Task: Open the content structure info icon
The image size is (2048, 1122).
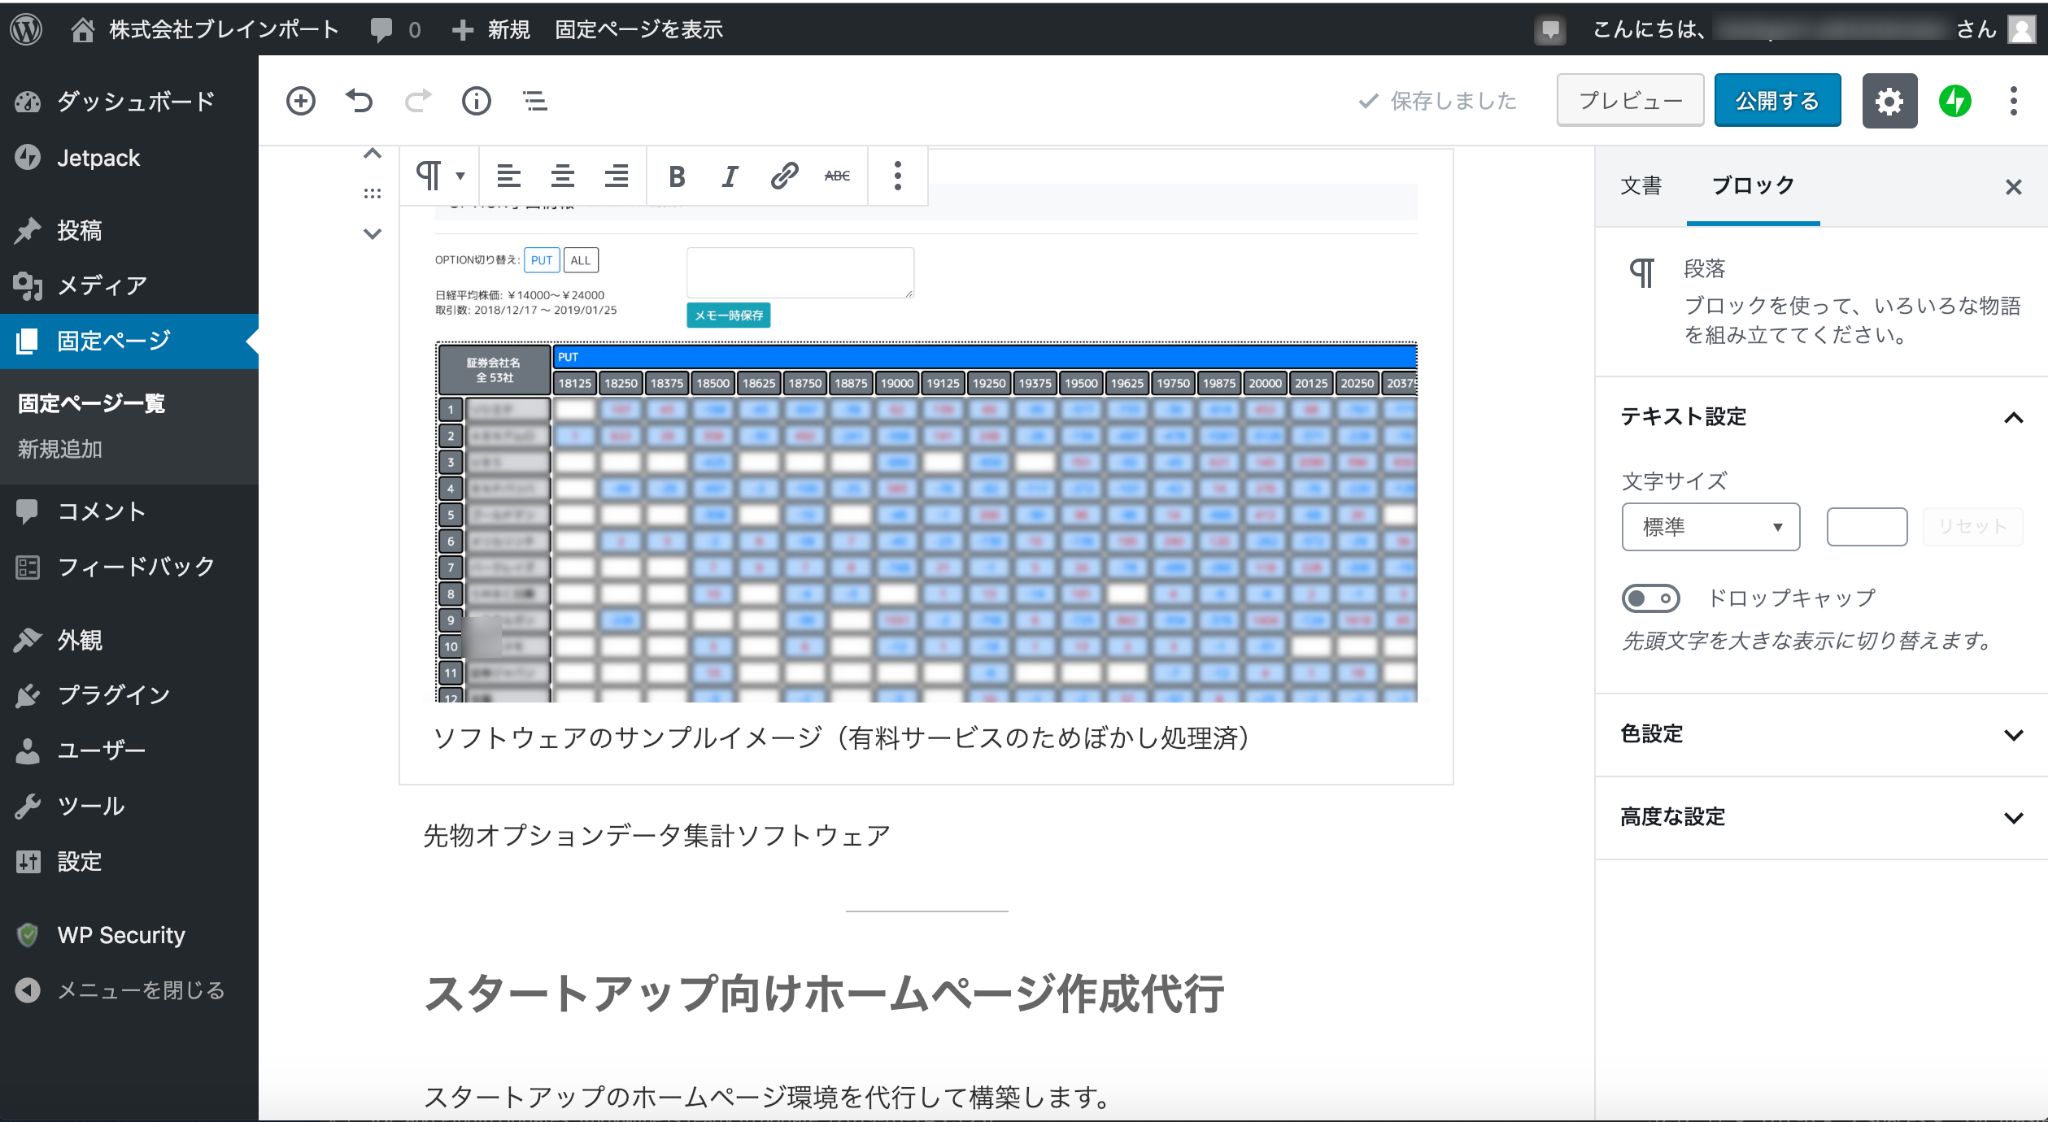Action: tap(476, 101)
